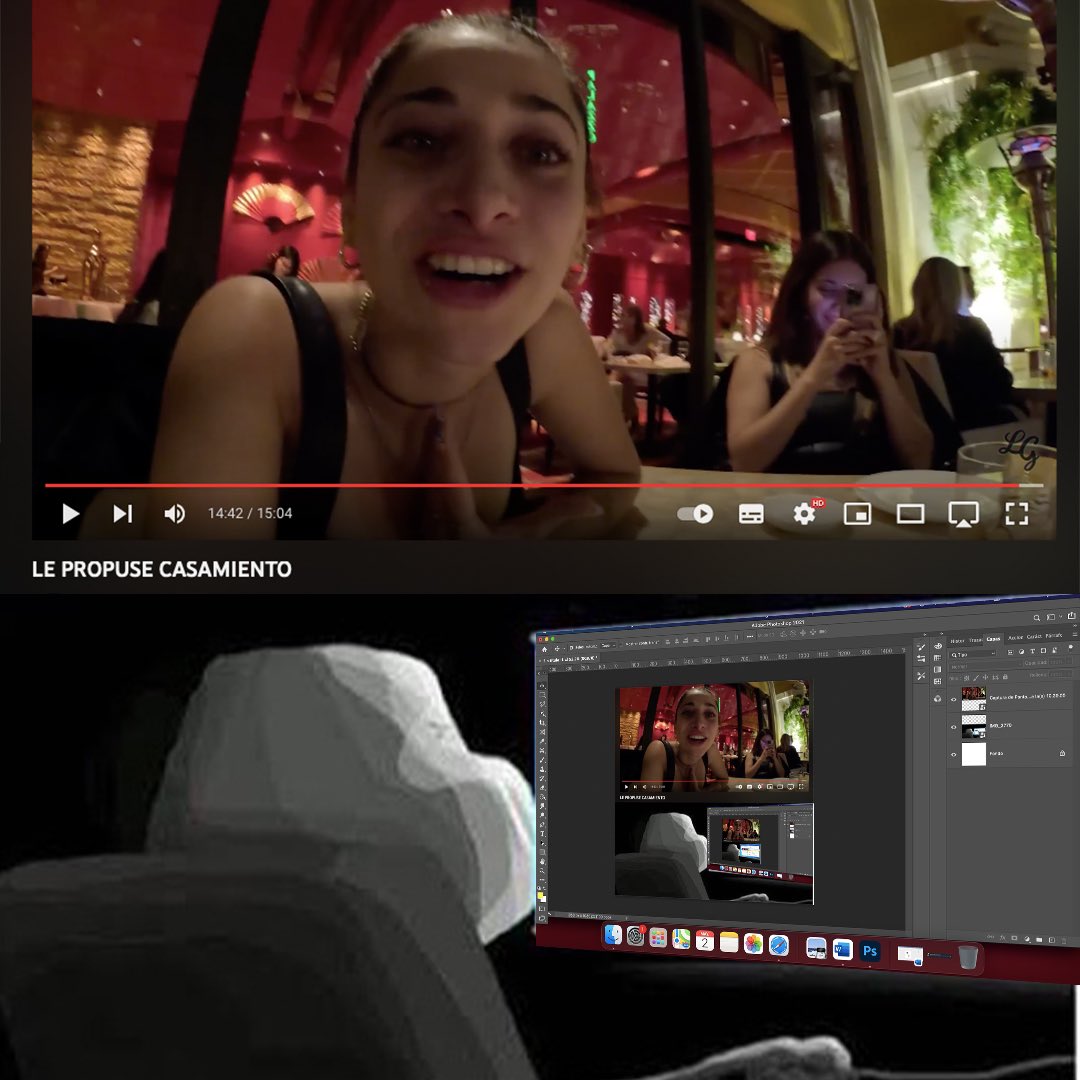Open the yellow foreground color picker
The width and height of the screenshot is (1080, 1080).
coord(540,895)
